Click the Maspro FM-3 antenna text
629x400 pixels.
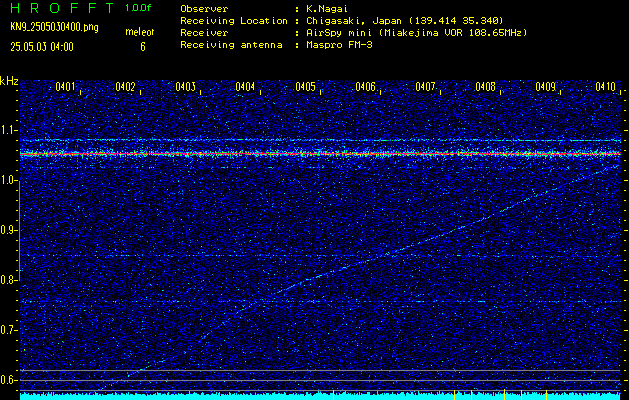click(x=339, y=45)
